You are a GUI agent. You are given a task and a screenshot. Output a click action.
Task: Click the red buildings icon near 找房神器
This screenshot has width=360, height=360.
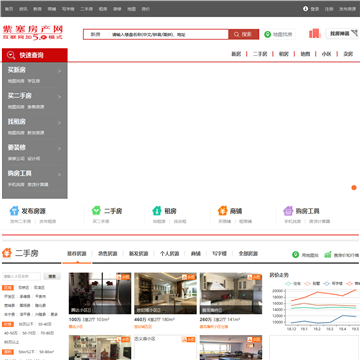pos(314,33)
